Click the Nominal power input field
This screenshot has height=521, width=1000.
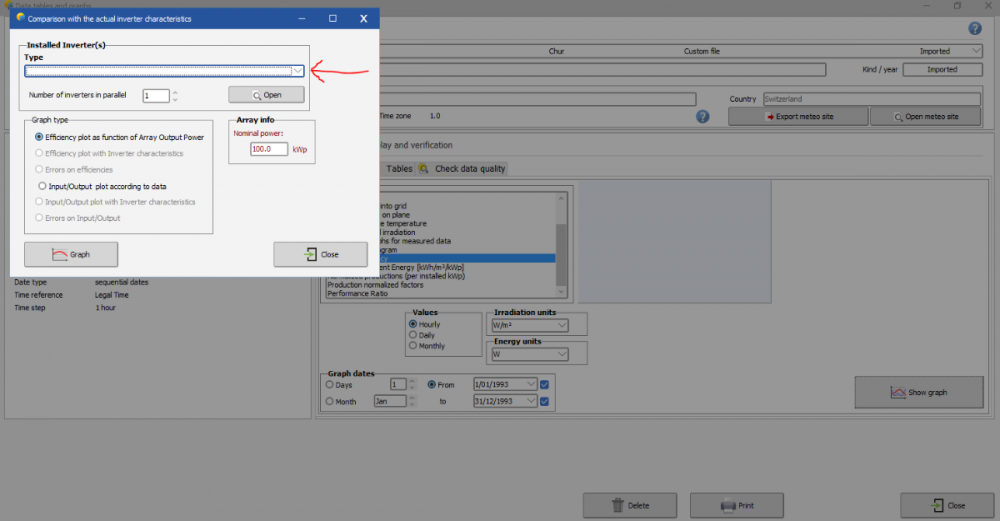(x=269, y=149)
